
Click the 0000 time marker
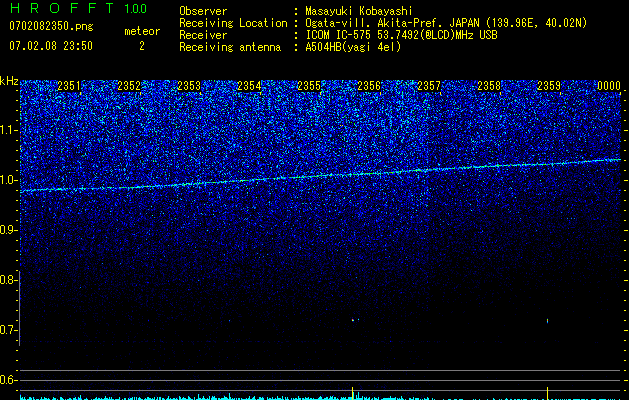point(609,86)
